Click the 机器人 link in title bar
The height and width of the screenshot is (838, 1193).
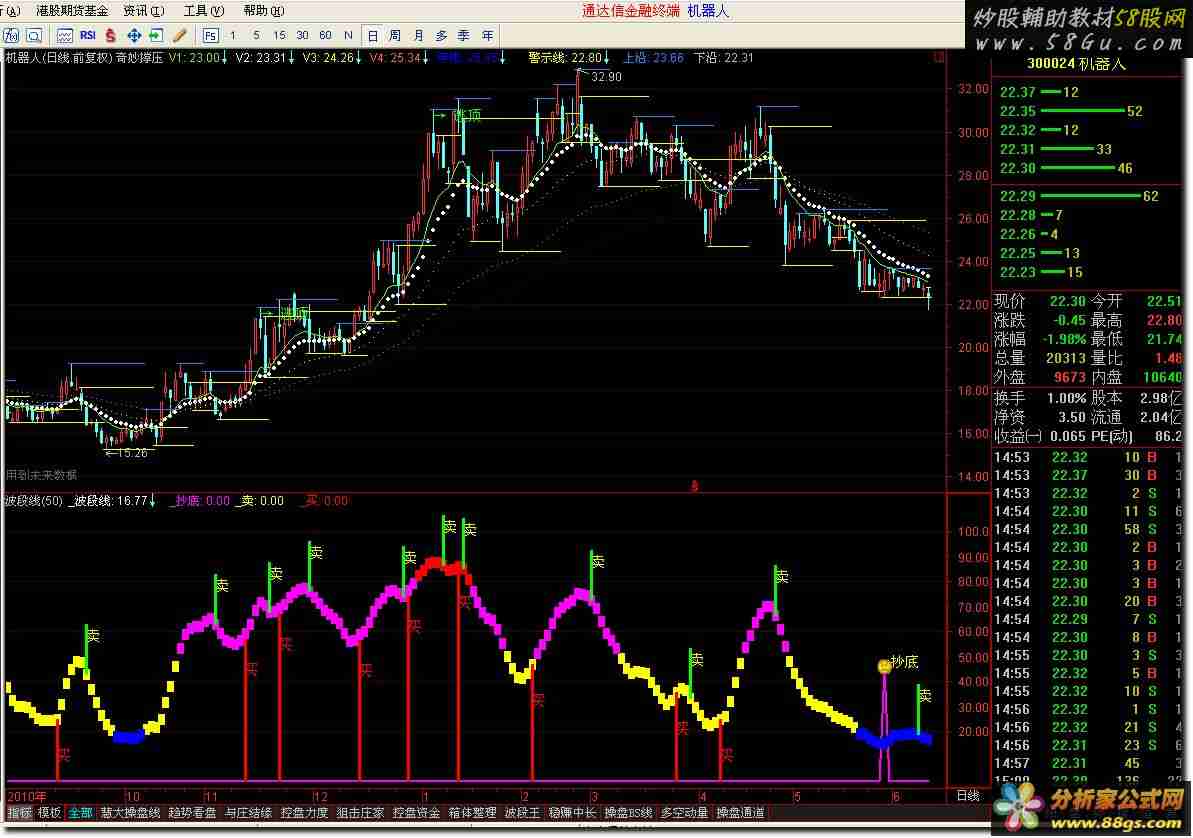tap(708, 11)
